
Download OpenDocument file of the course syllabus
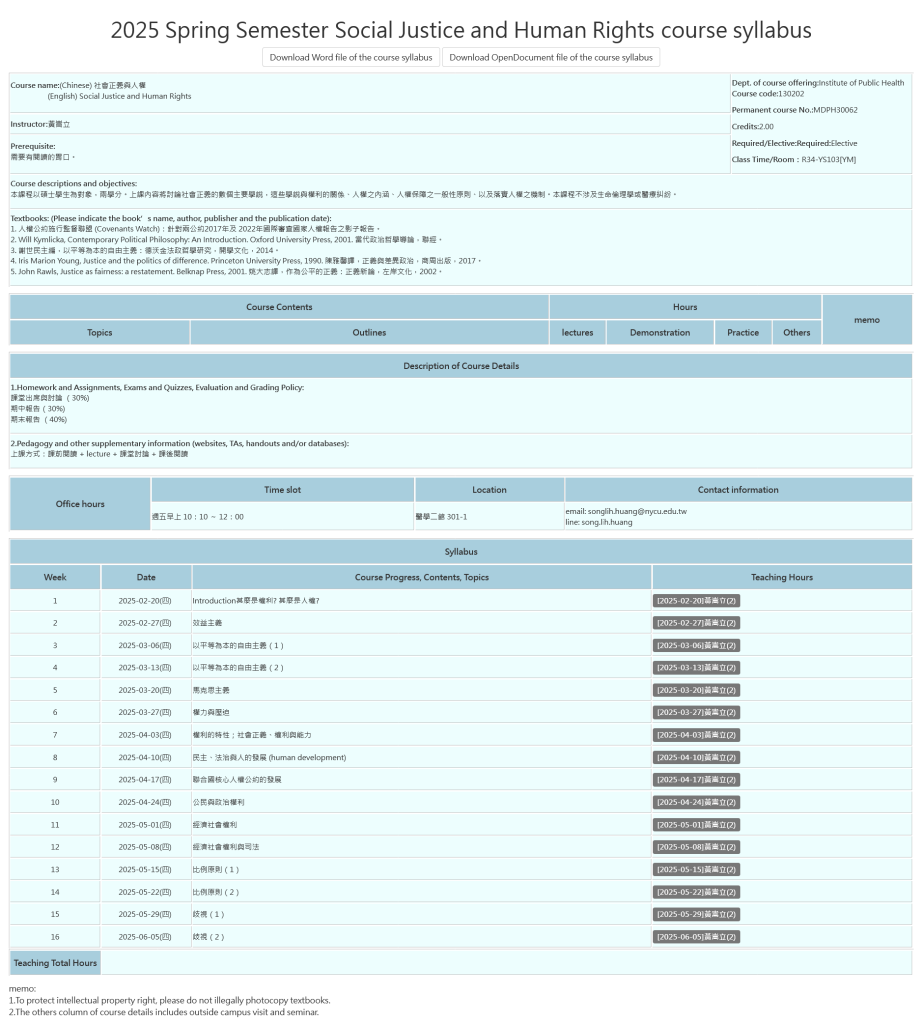550,57
